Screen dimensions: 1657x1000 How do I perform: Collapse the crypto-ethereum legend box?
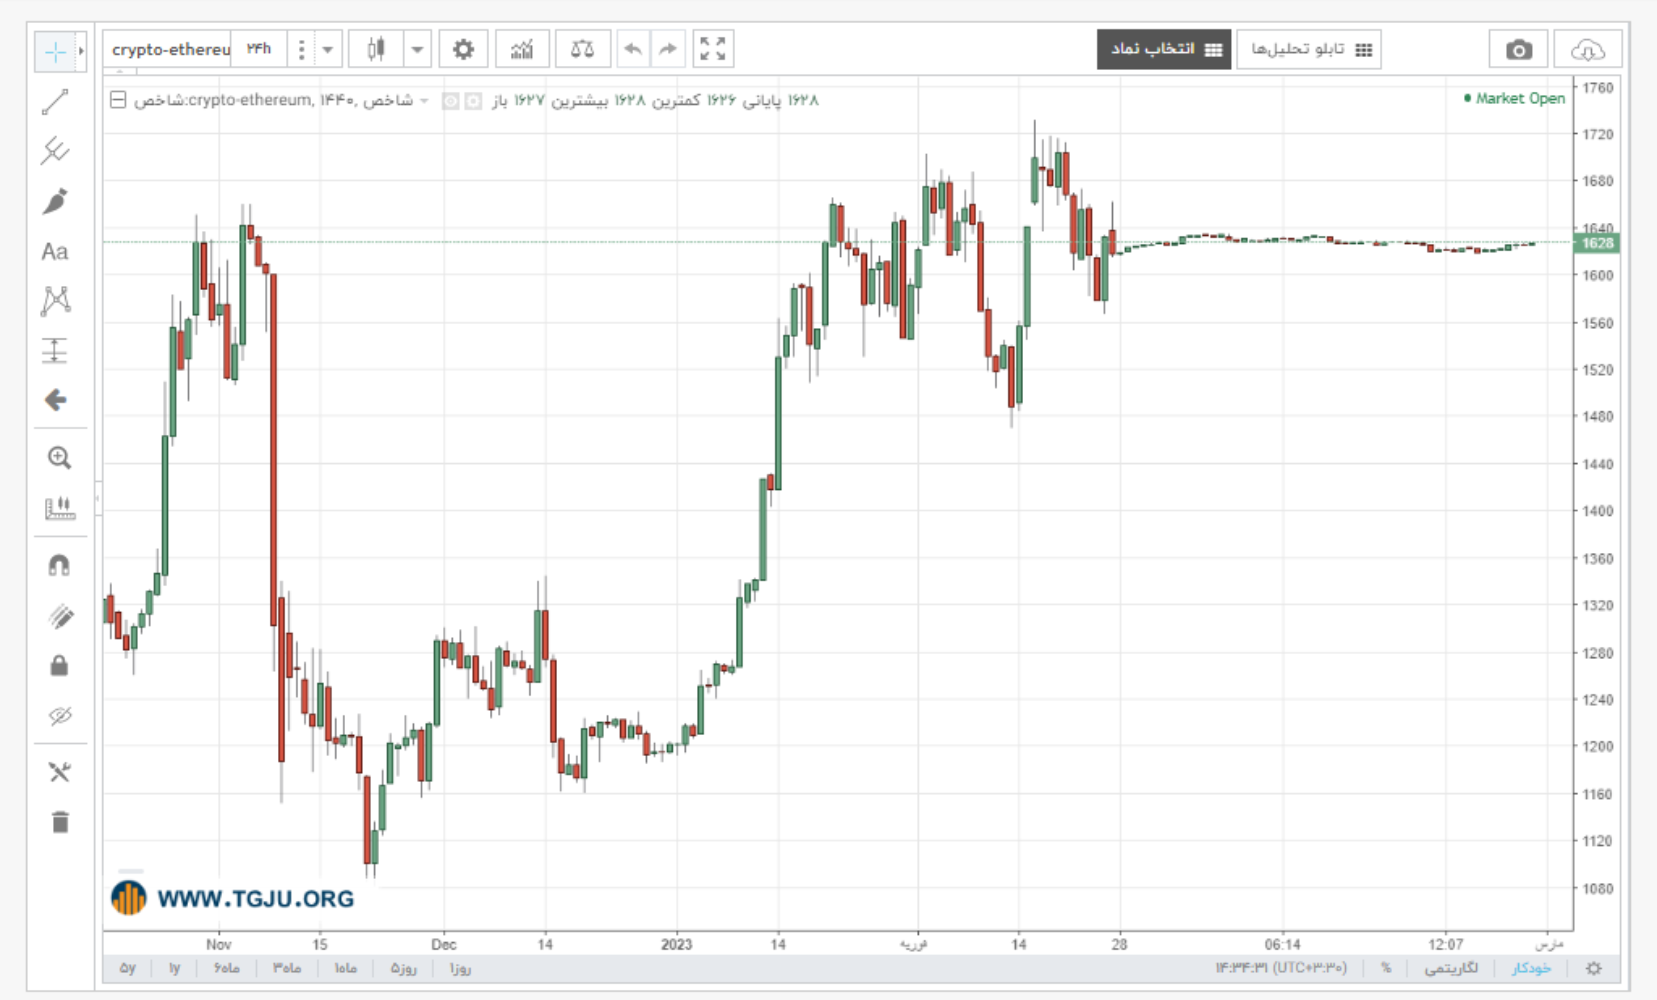click(x=118, y=100)
